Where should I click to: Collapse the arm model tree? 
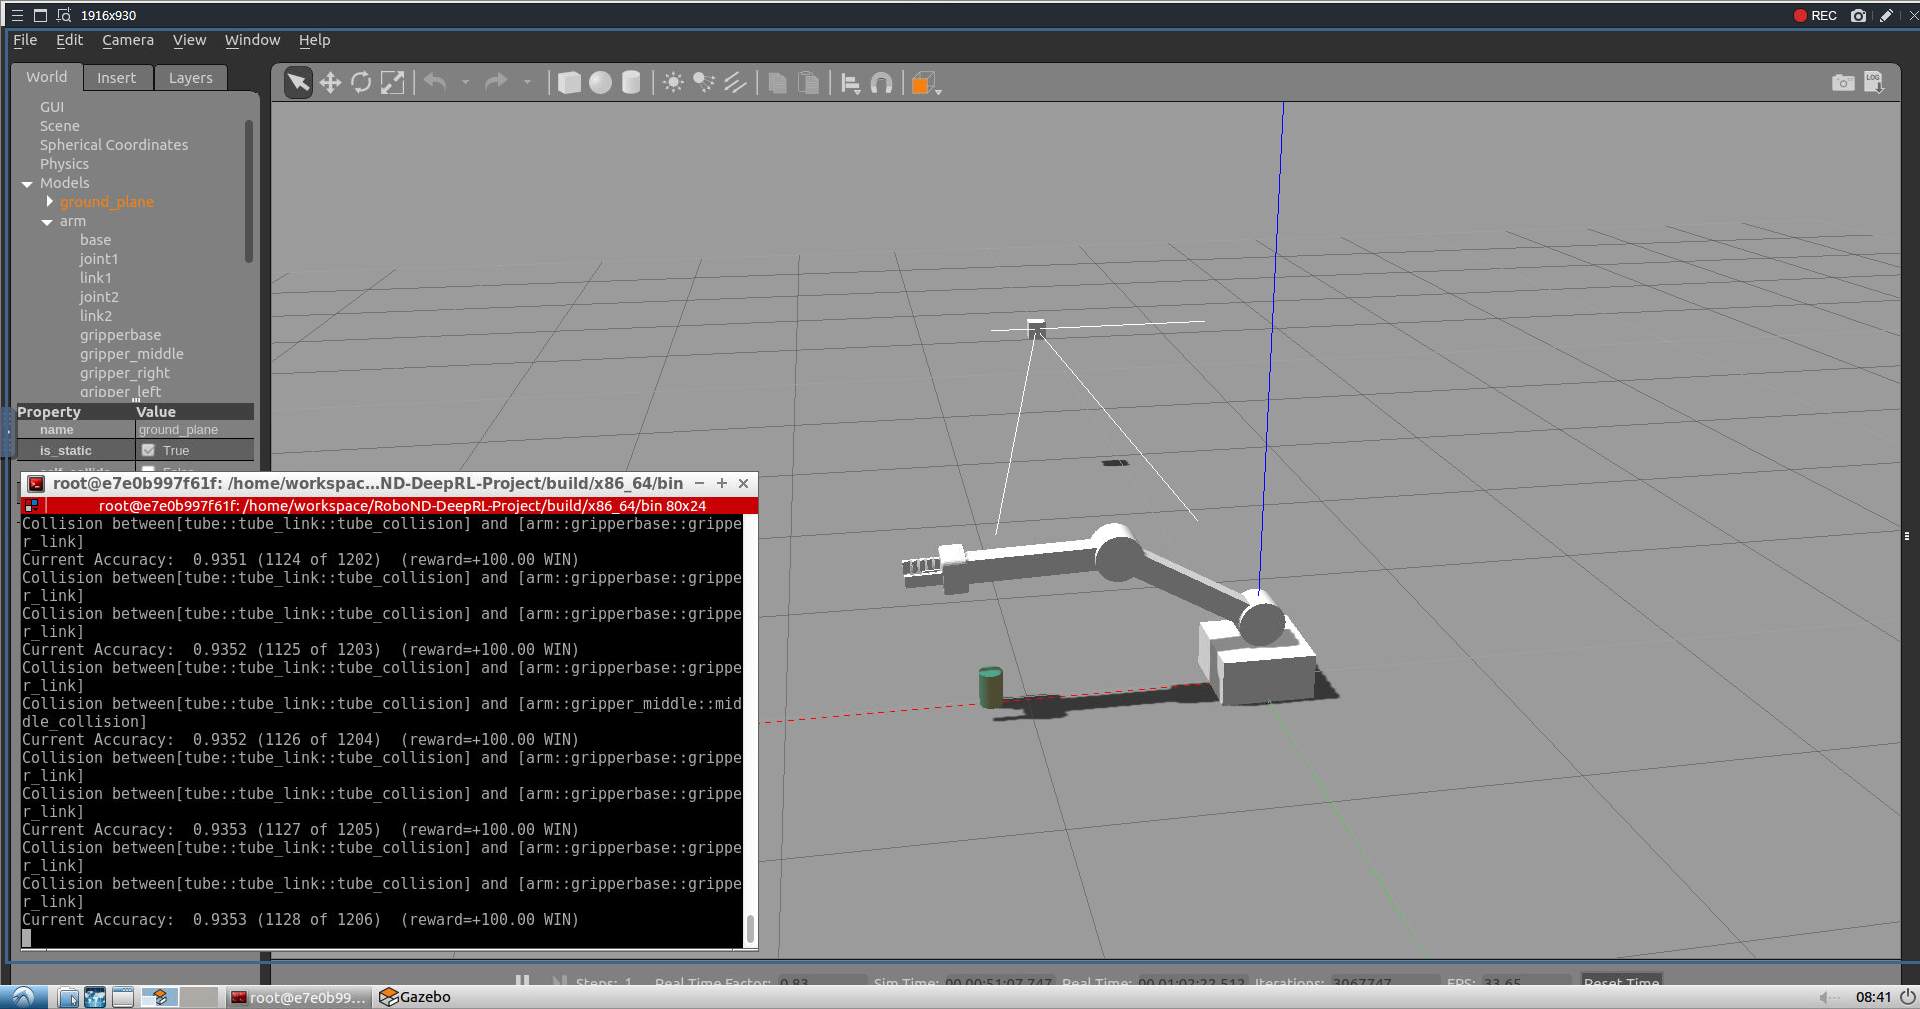point(47,221)
